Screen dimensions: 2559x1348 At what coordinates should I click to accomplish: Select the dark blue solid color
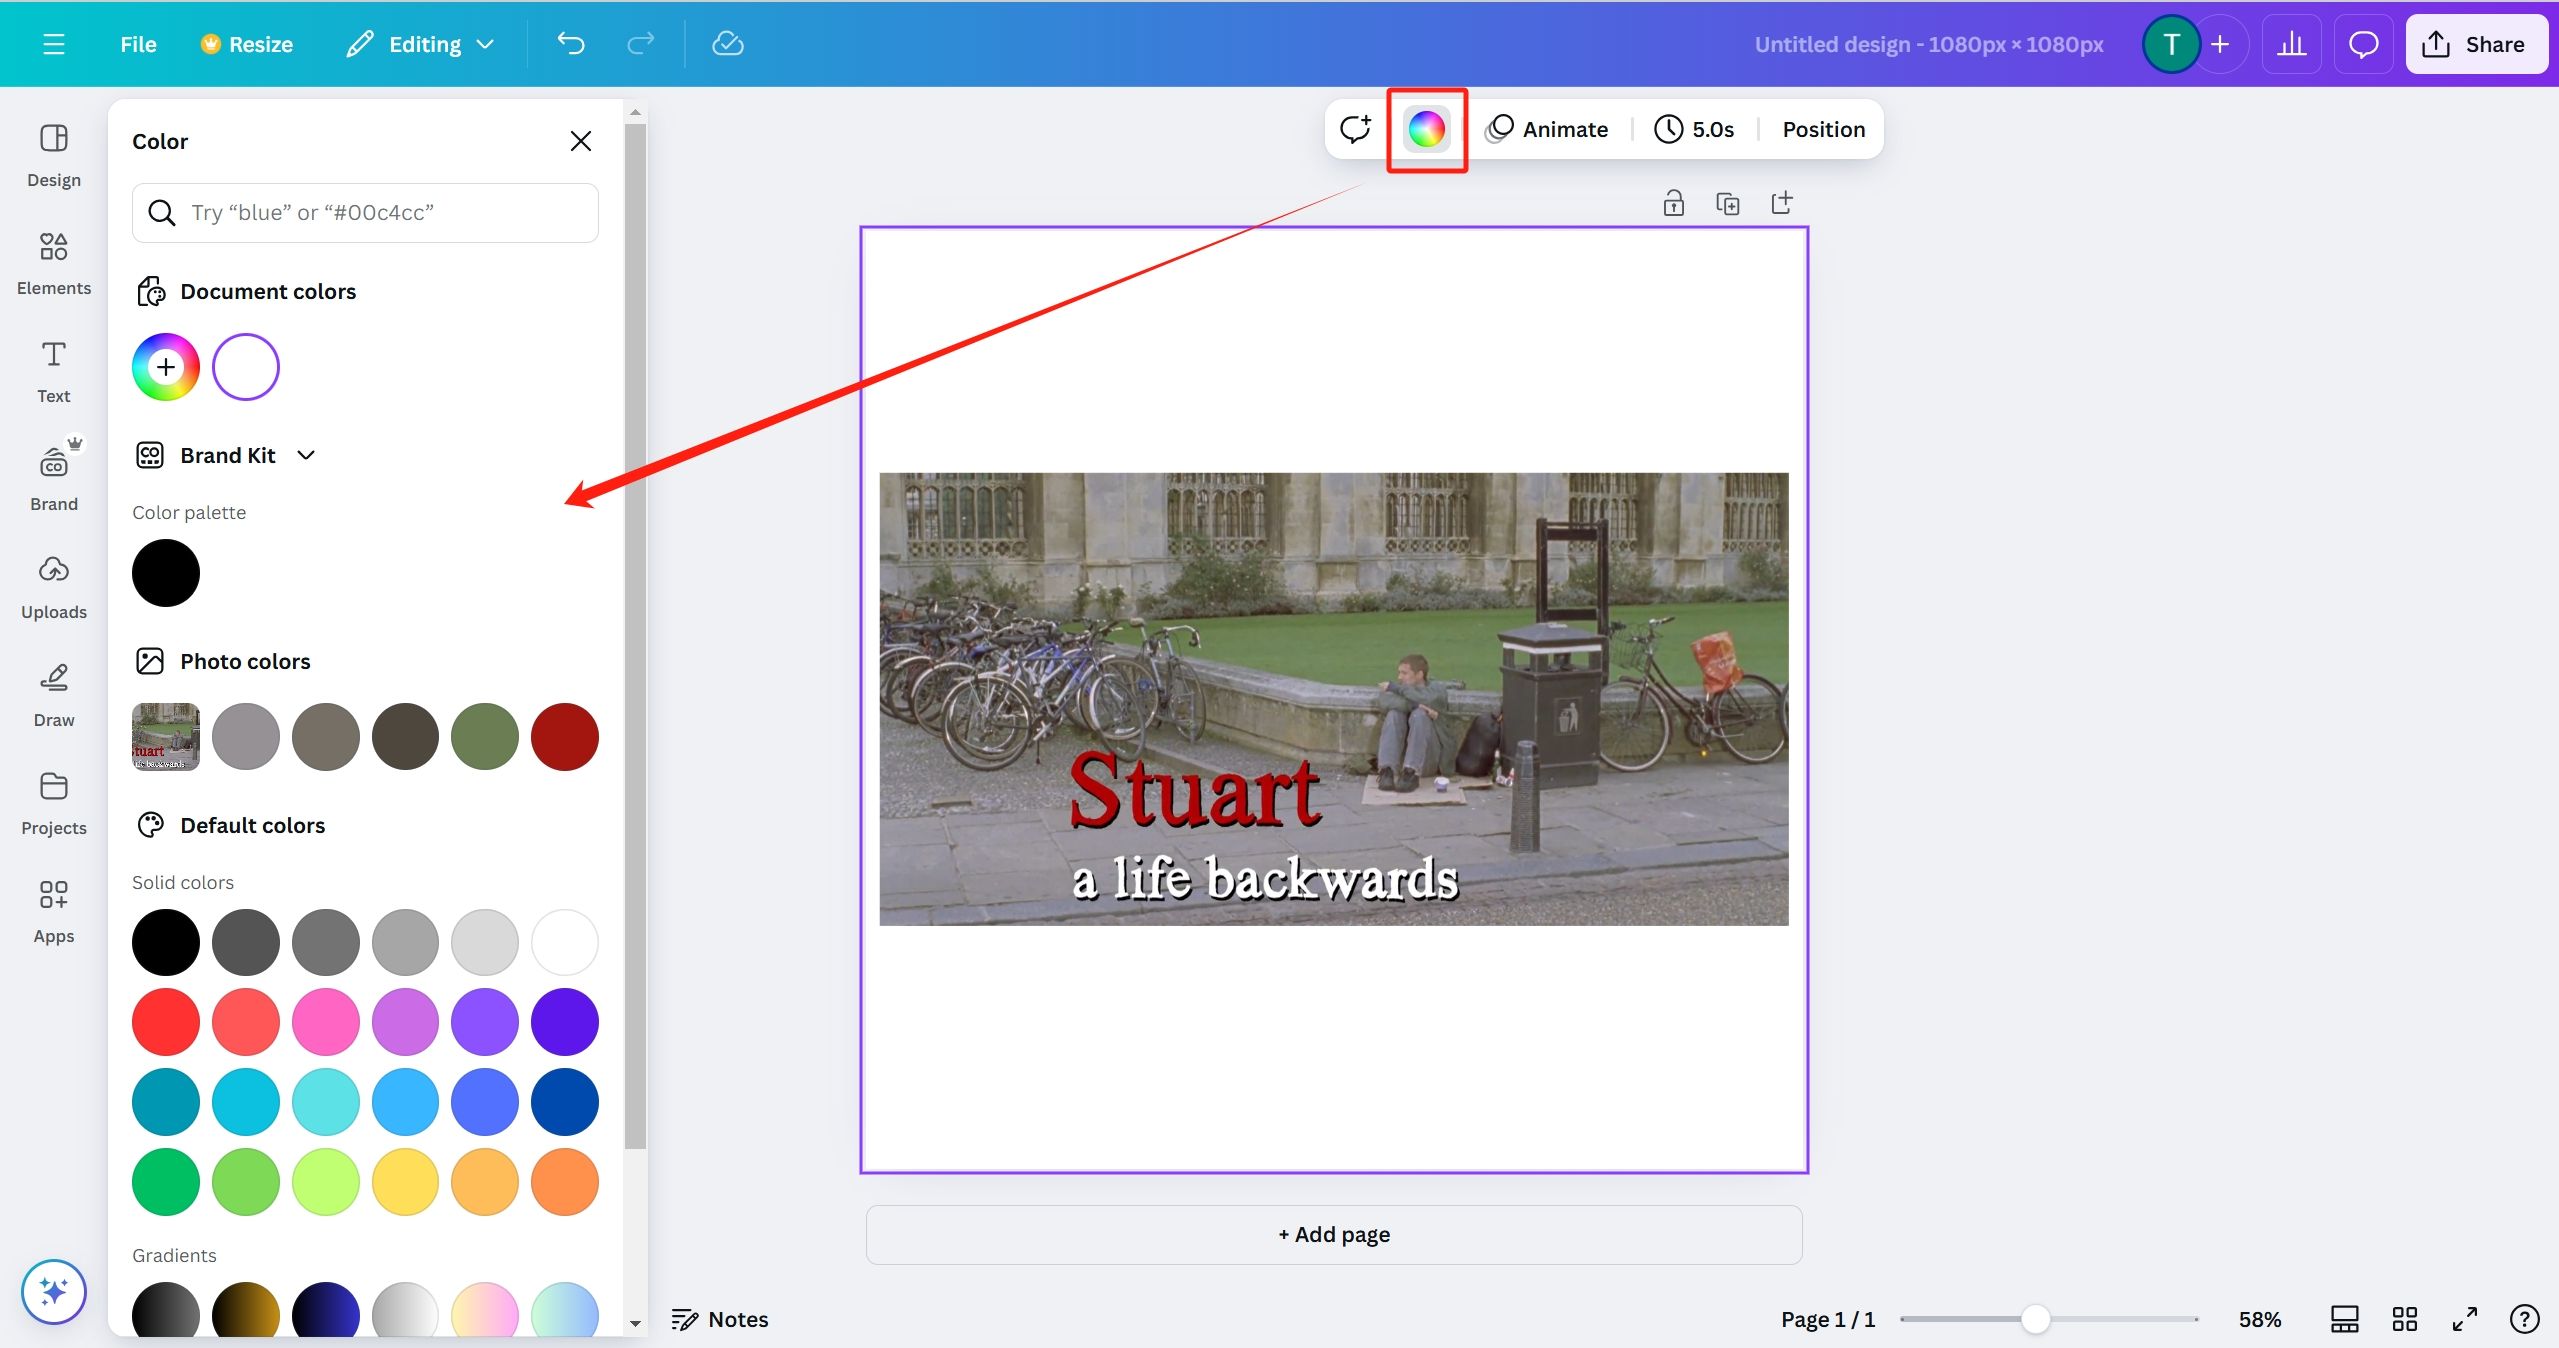pos(565,1102)
